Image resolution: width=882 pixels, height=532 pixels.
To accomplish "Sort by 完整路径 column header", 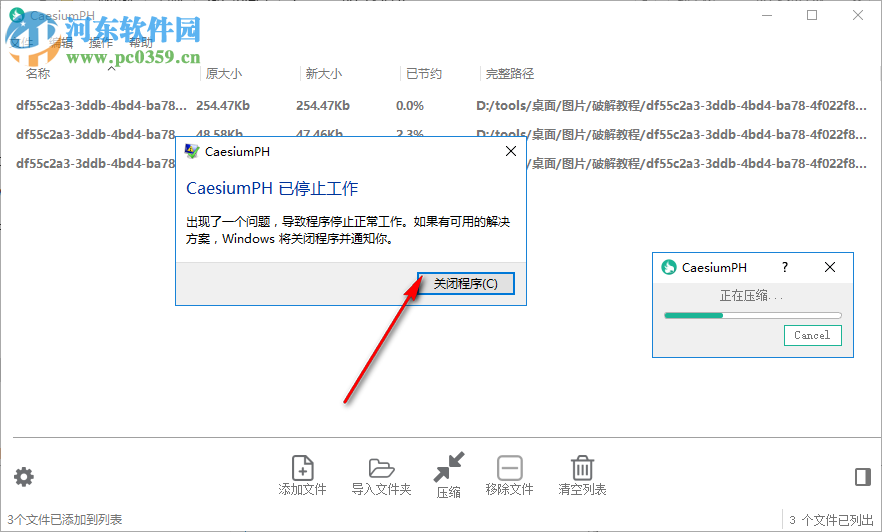I will [x=510, y=74].
